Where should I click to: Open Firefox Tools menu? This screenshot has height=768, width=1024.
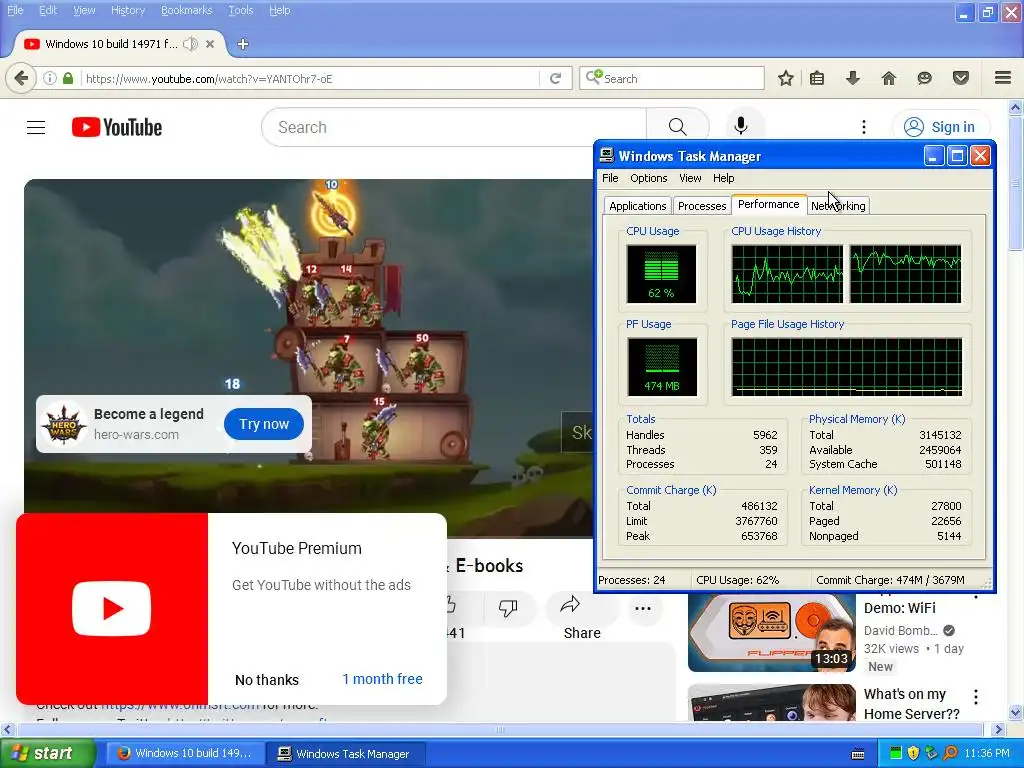pos(240,10)
